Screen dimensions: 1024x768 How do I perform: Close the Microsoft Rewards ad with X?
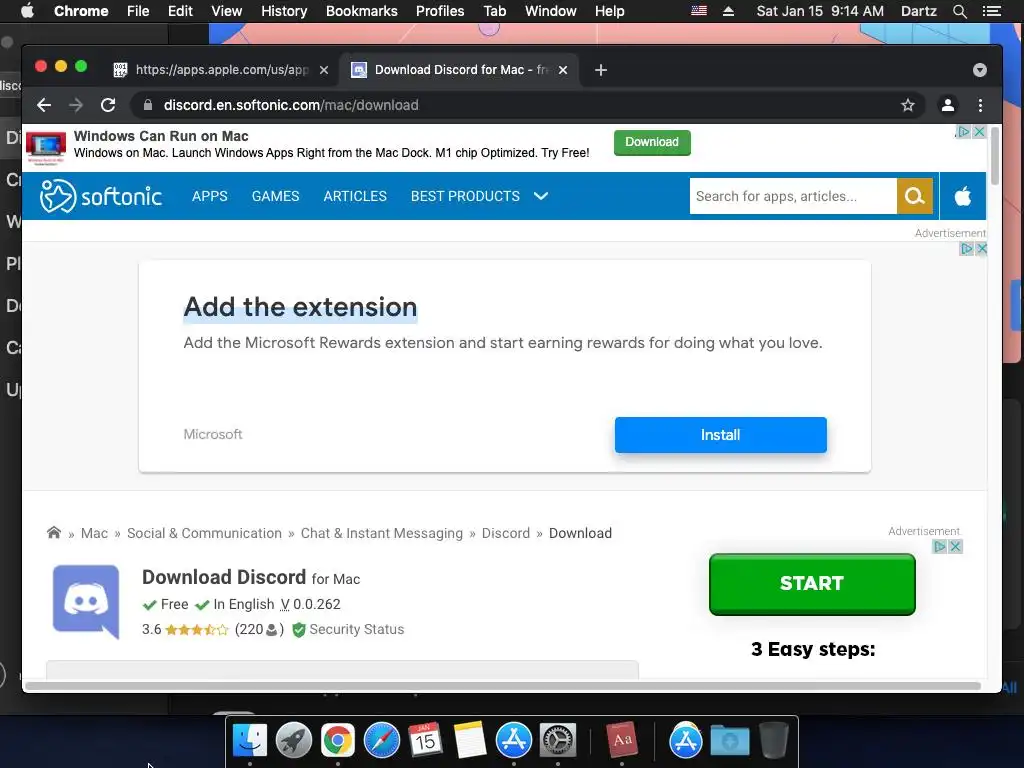point(981,249)
